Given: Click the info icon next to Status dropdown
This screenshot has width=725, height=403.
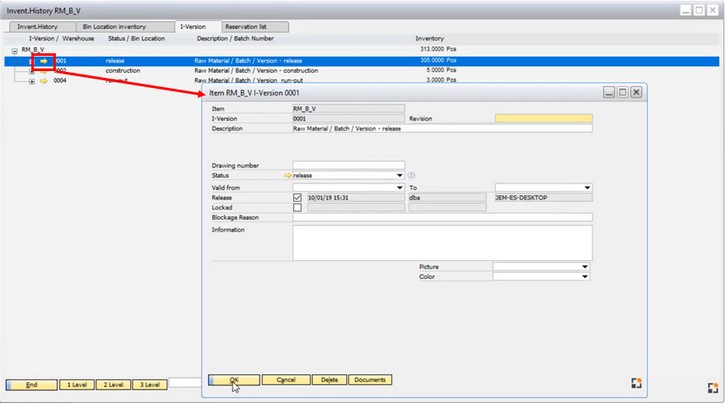Looking at the screenshot, I should point(411,175).
